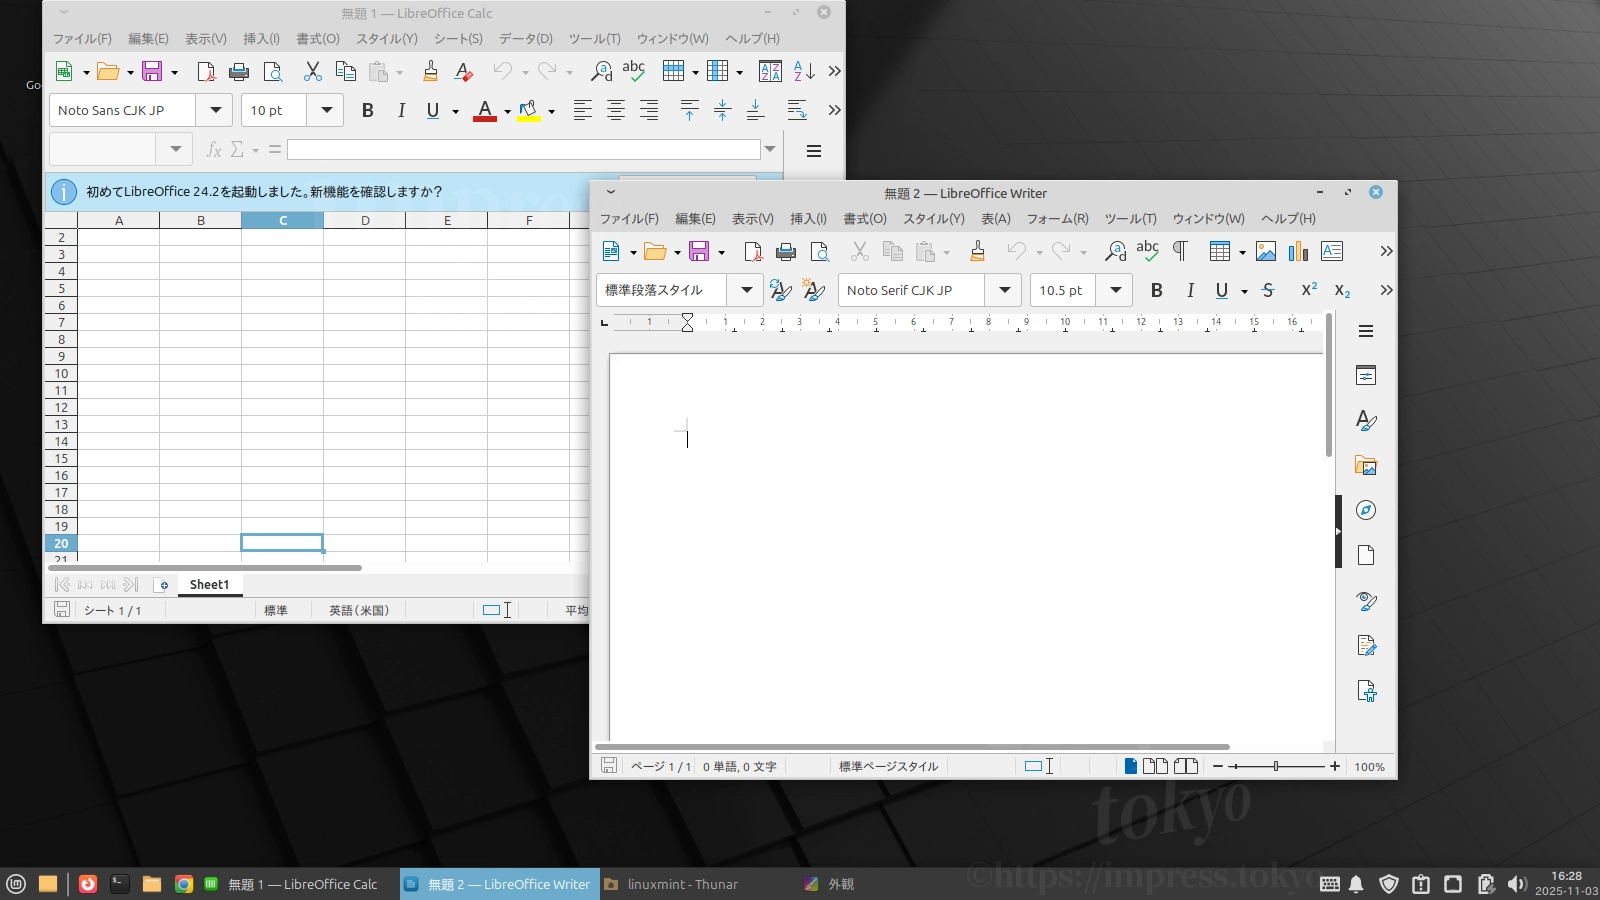Click the Copy icon in Calc toolbar
Viewport: 1600px width, 900px height.
click(x=346, y=71)
